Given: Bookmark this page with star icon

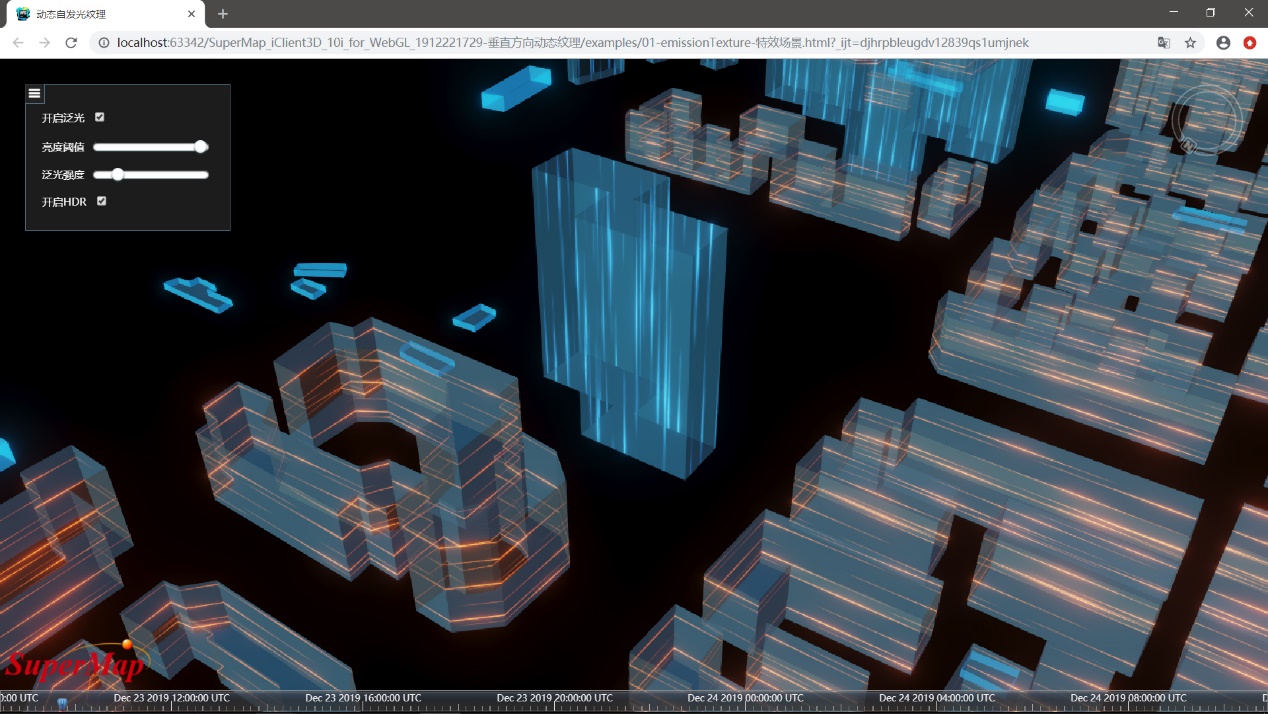Looking at the screenshot, I should pyautogui.click(x=1190, y=43).
